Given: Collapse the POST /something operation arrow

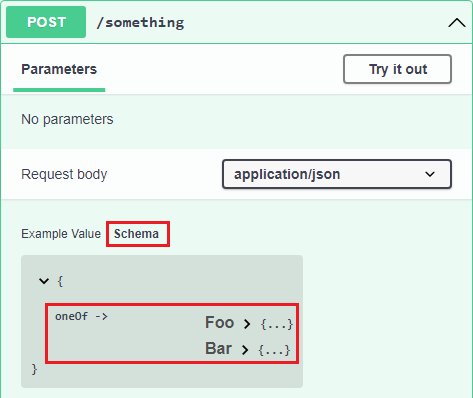Looking at the screenshot, I should pos(457,23).
